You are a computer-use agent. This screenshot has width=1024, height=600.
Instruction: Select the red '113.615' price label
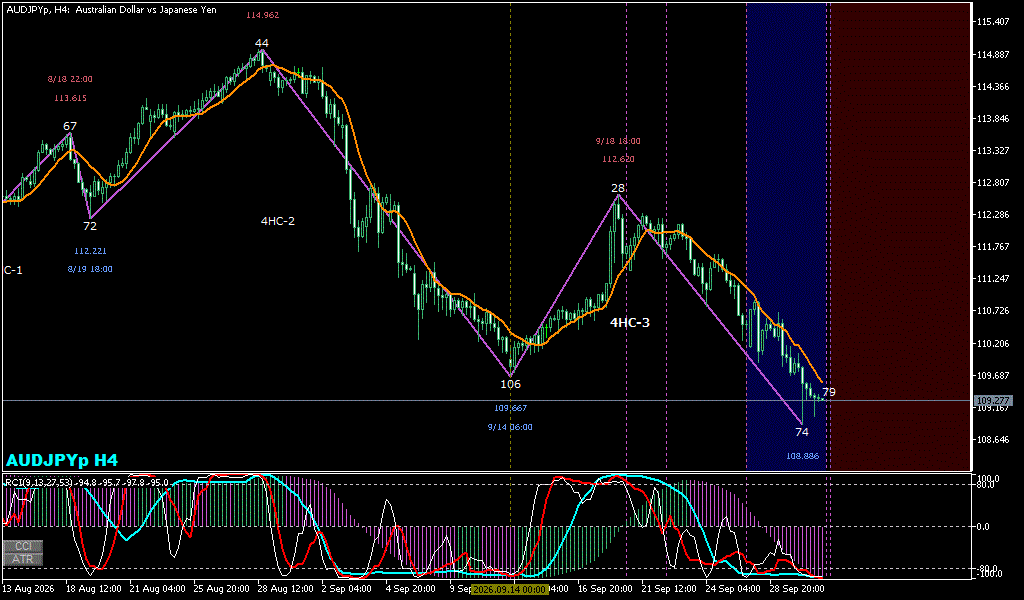[70, 98]
